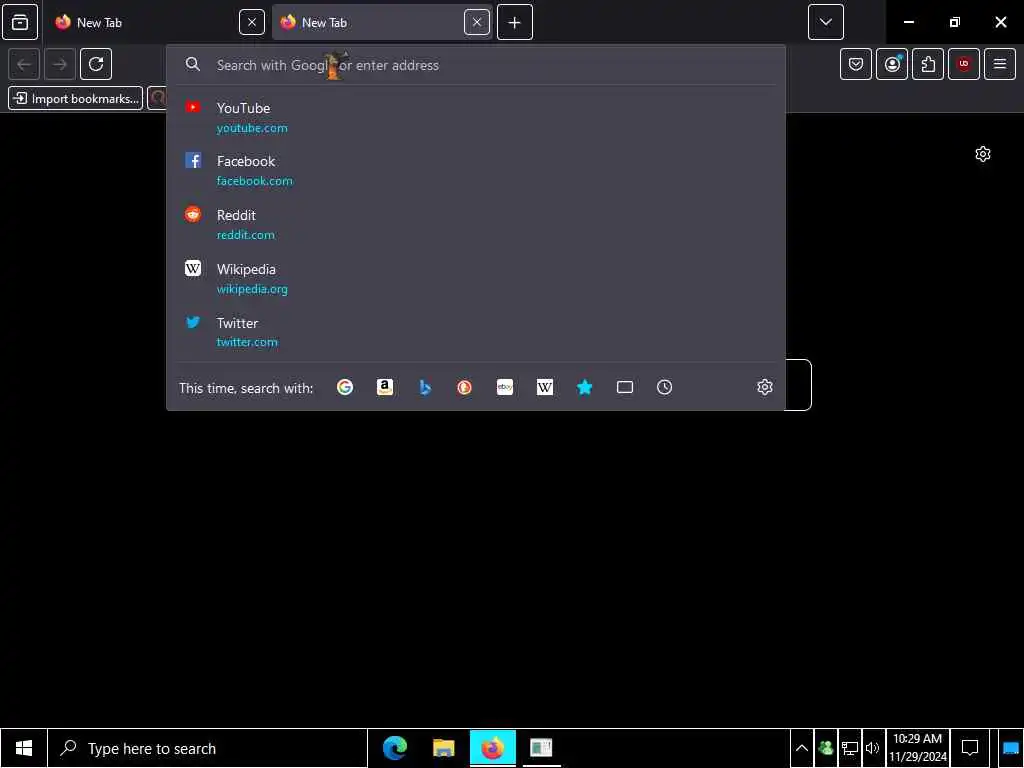Select Firefox taskbar icon
This screenshot has width=1024, height=768.
click(492, 748)
